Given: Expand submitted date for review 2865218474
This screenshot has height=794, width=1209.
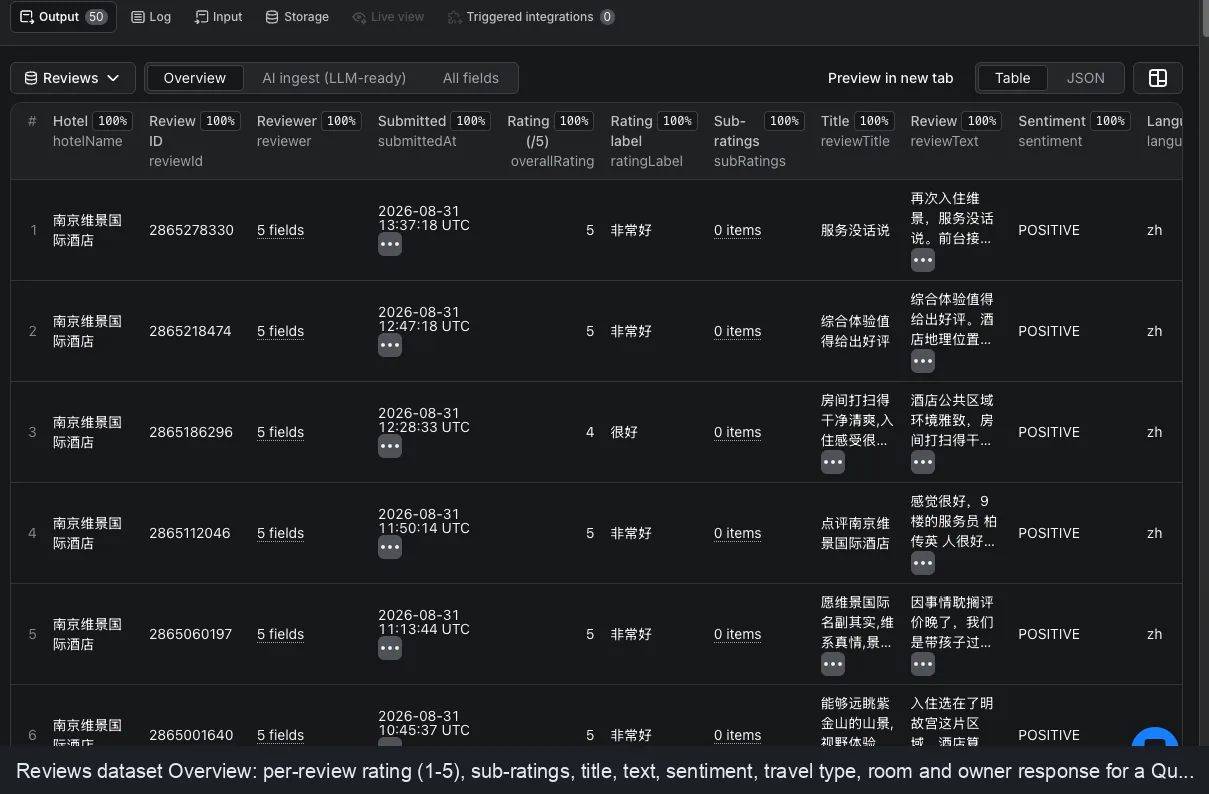Looking at the screenshot, I should (390, 345).
